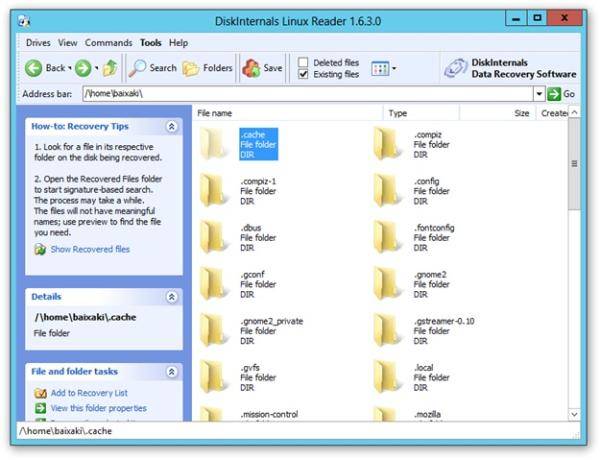The width and height of the screenshot is (600, 460).
Task: Click the View this folder properties link
Action: click(x=99, y=408)
